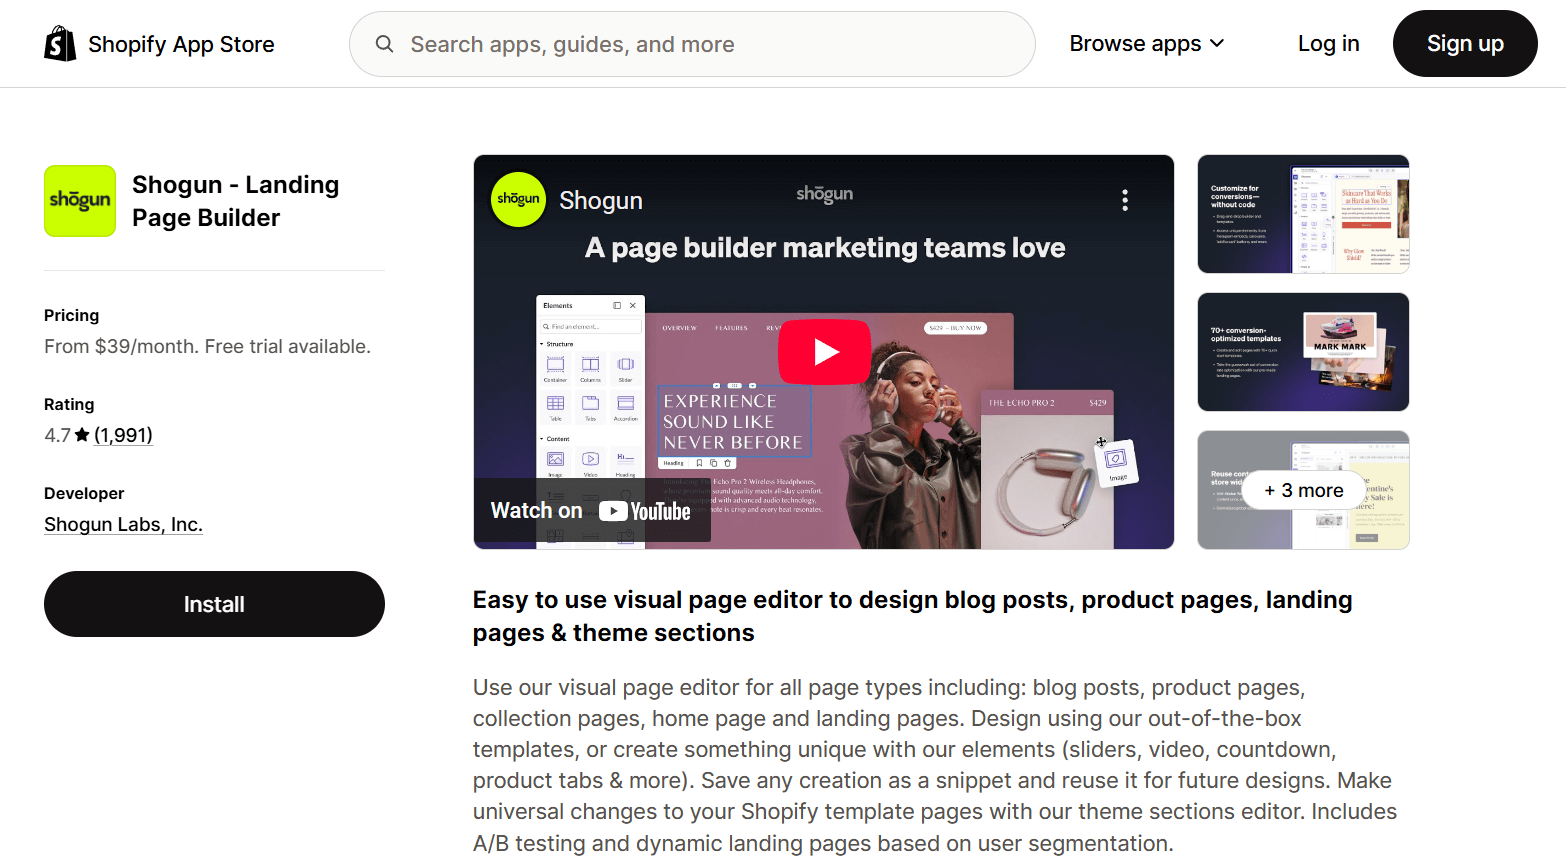Screen dimensions: 1566x857
Task: Click the Shogun app logo icon
Action: click(80, 201)
